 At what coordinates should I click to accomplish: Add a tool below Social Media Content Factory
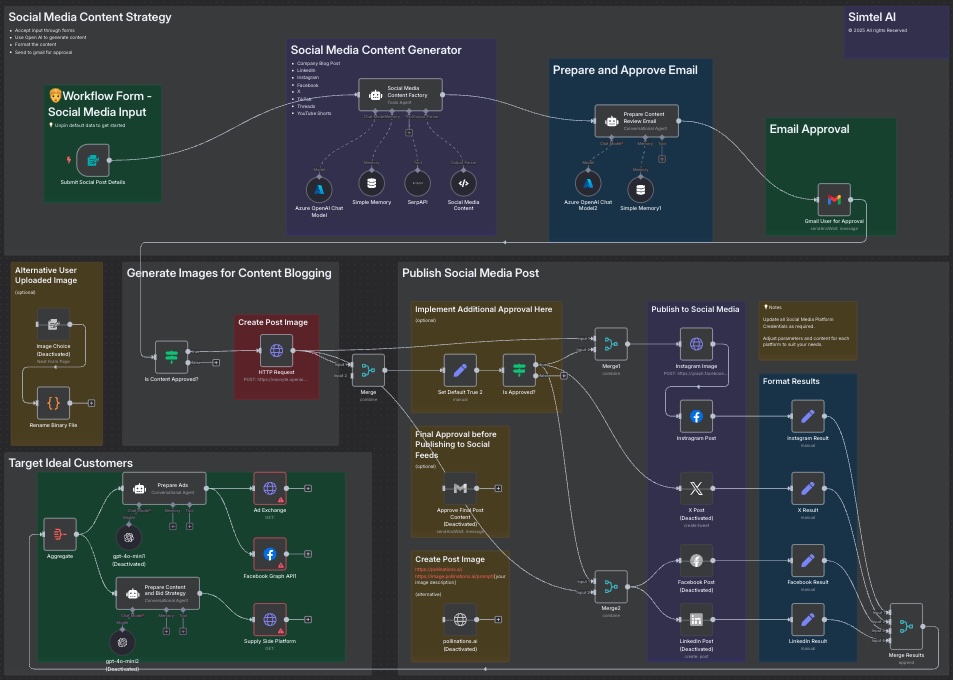(409, 132)
